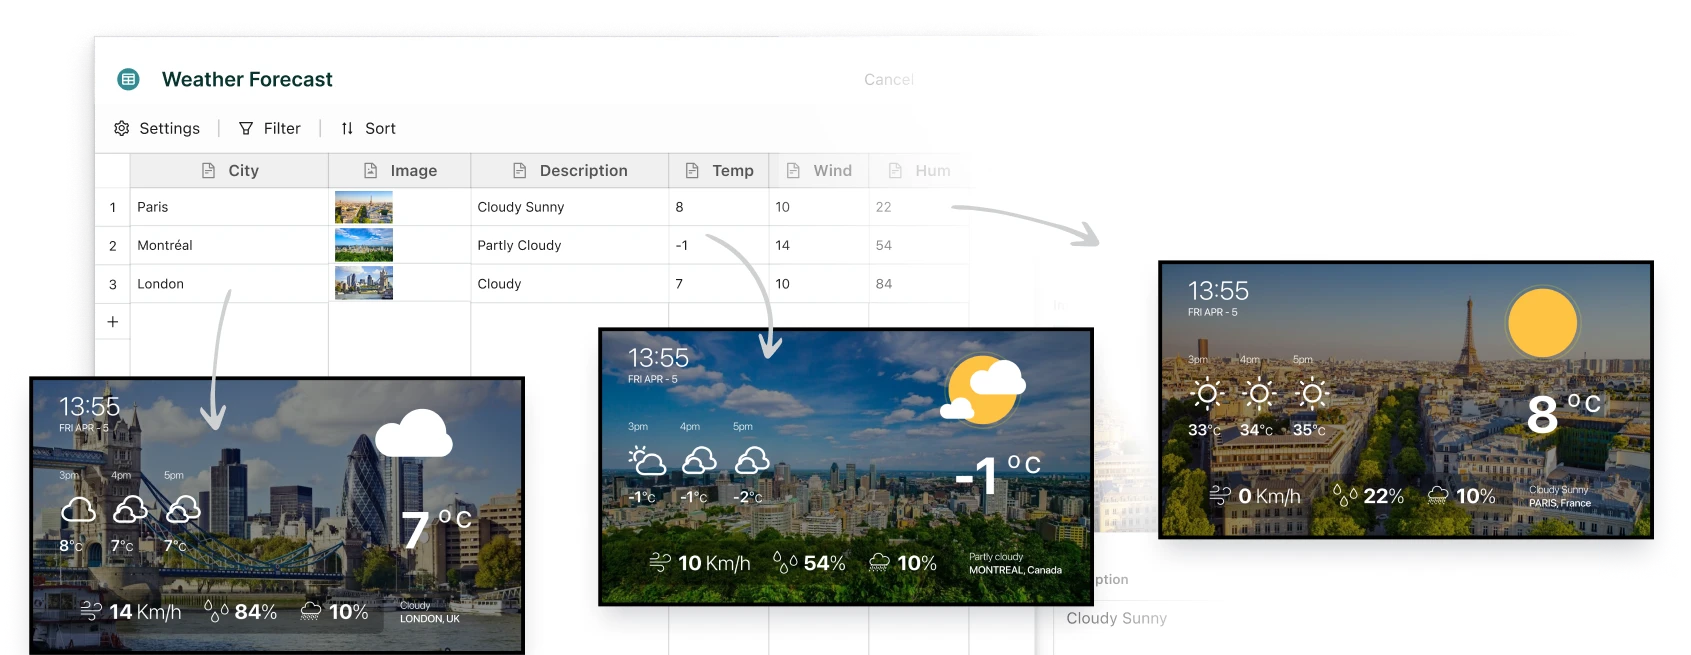Select the Hum column header
1691x655 pixels.
(919, 171)
